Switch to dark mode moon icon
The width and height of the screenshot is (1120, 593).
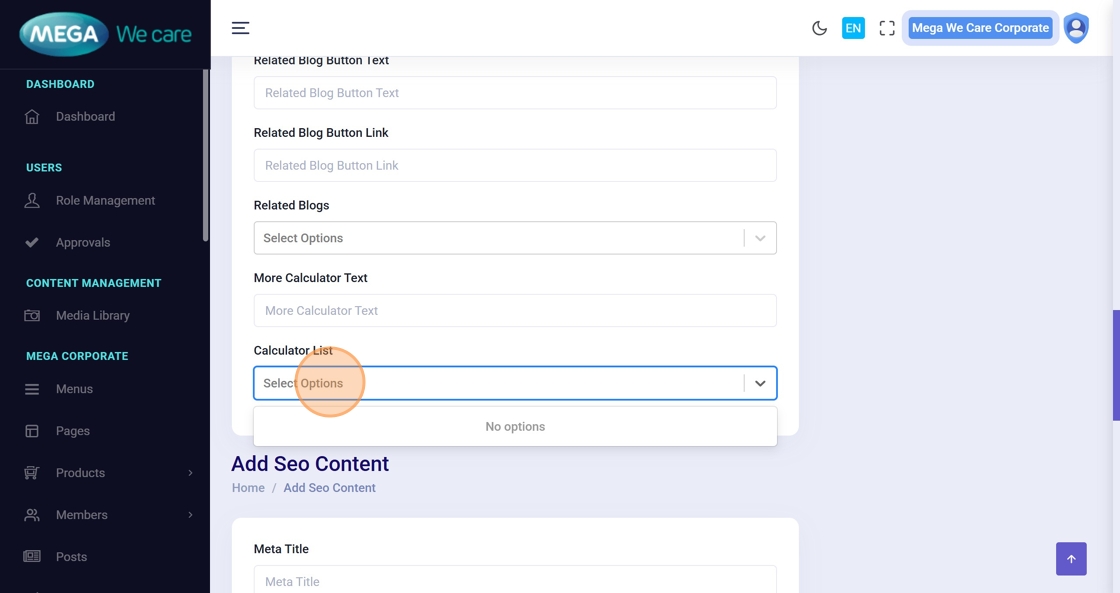coord(819,28)
